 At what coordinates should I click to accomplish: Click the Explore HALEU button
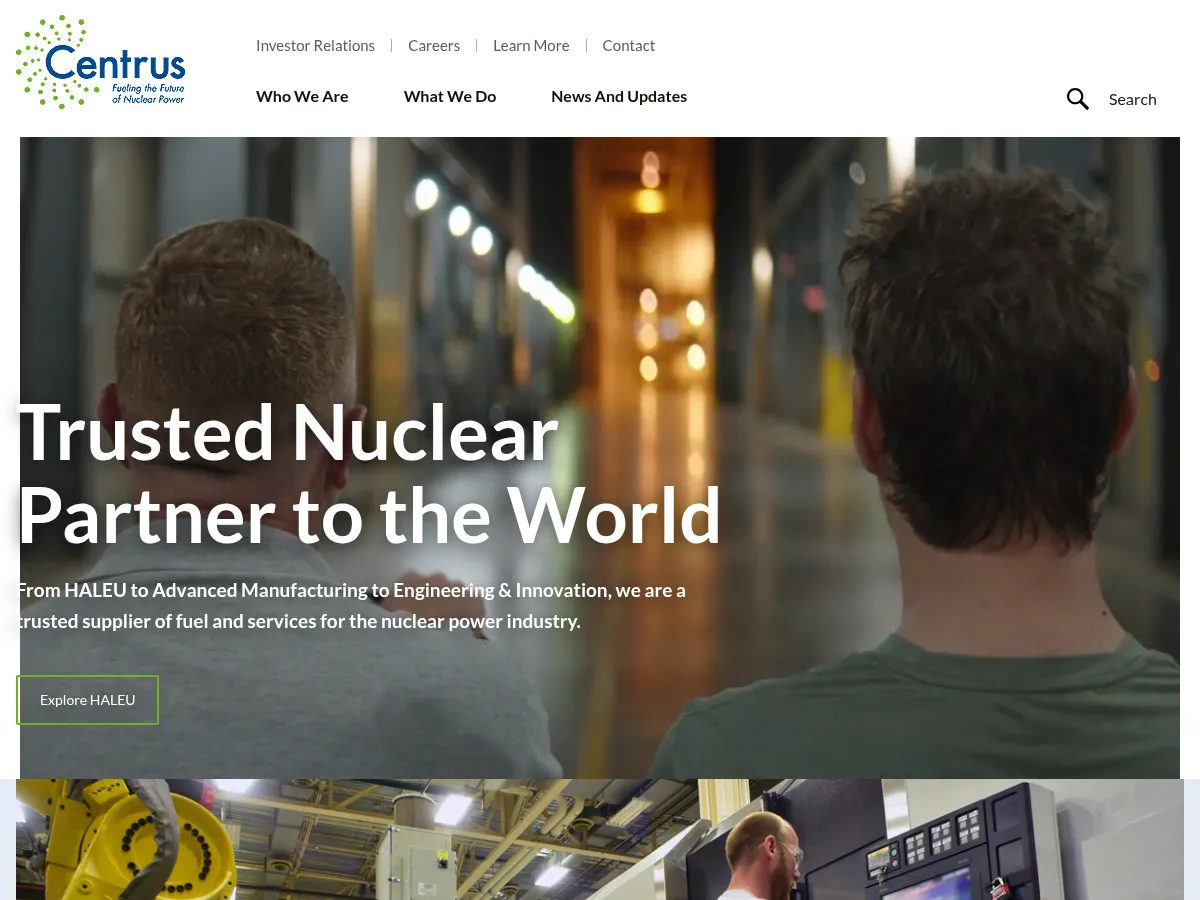pos(87,699)
